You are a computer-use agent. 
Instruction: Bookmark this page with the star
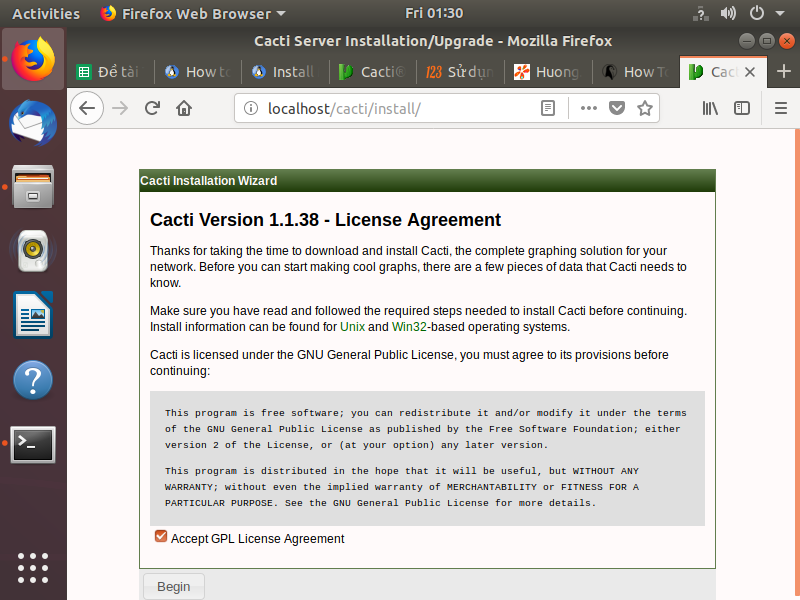click(645, 108)
